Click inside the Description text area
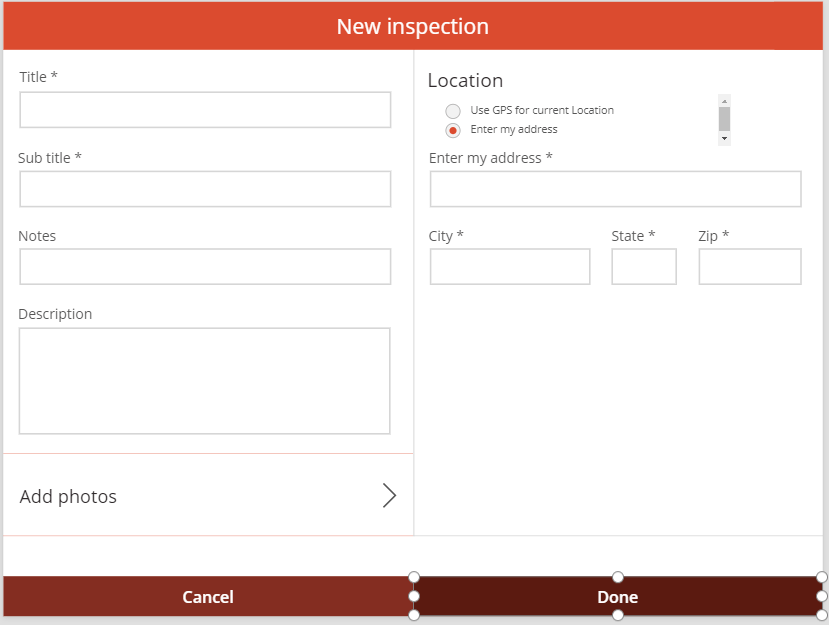The height and width of the screenshot is (625, 829). pos(205,381)
